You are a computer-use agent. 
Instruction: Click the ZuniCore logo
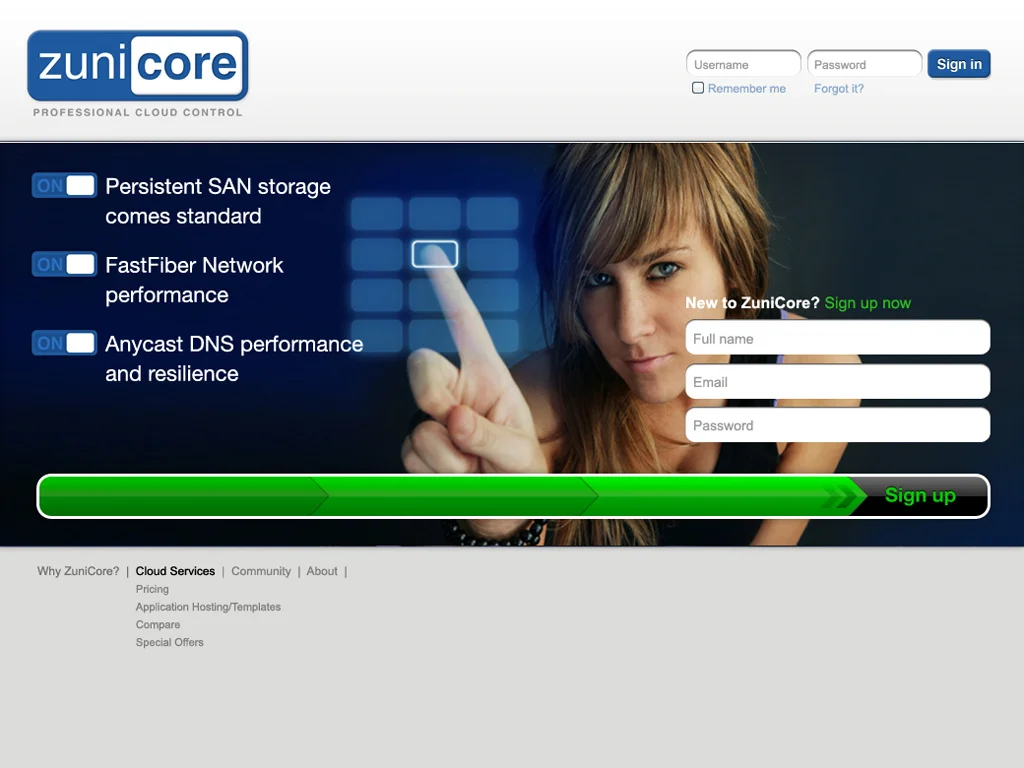138,65
